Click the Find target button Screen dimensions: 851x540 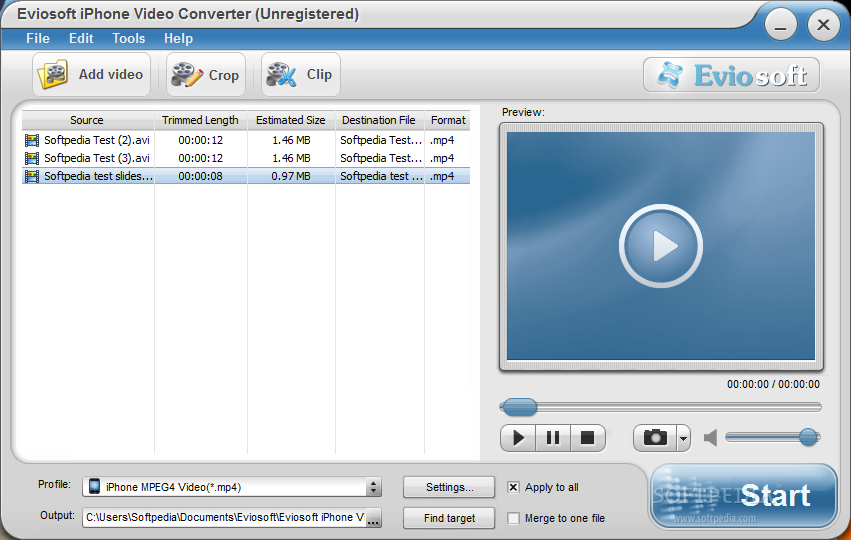point(449,518)
